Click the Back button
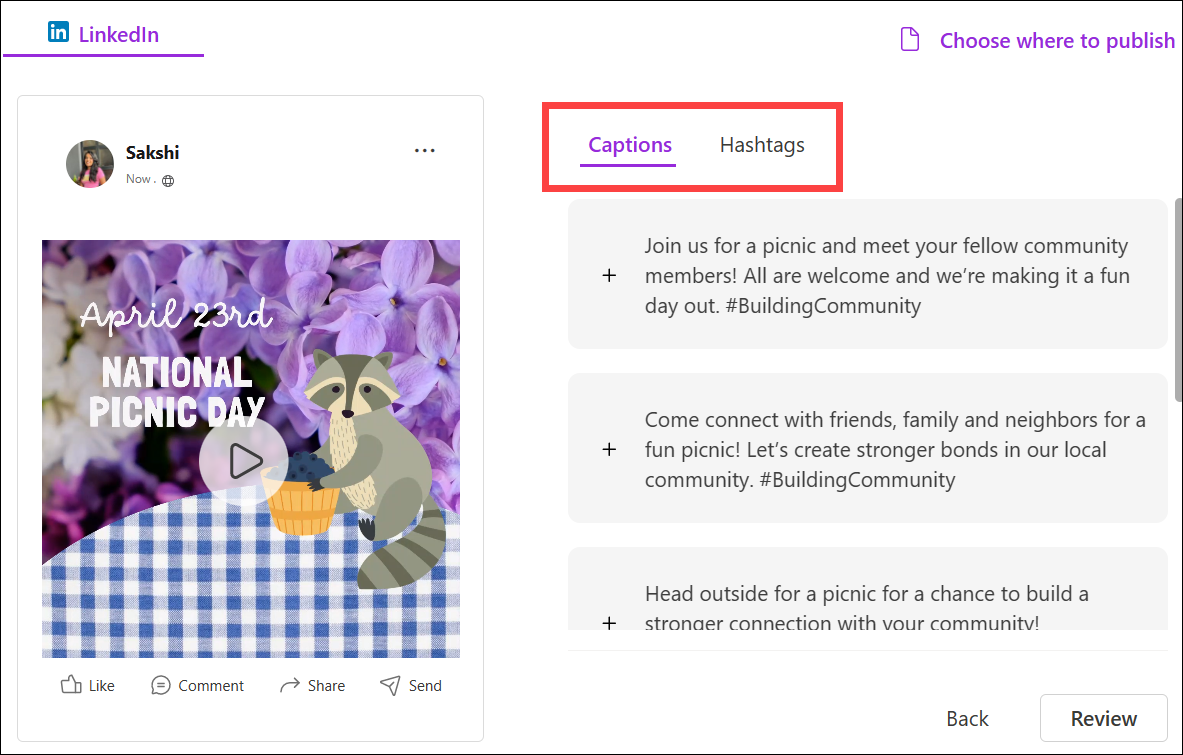This screenshot has width=1183, height=755. [966, 718]
